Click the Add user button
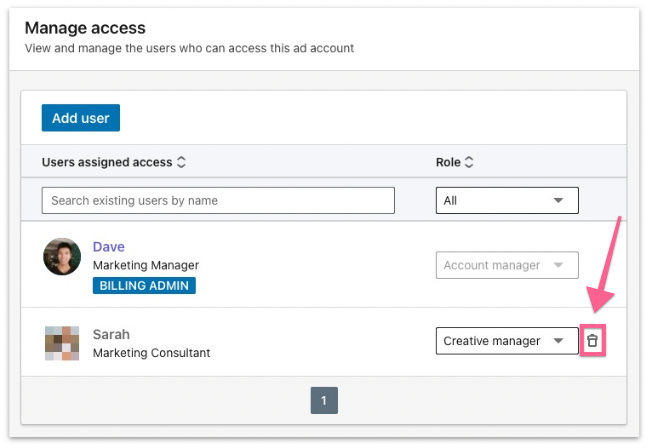This screenshot has width=648, height=448. [81, 118]
